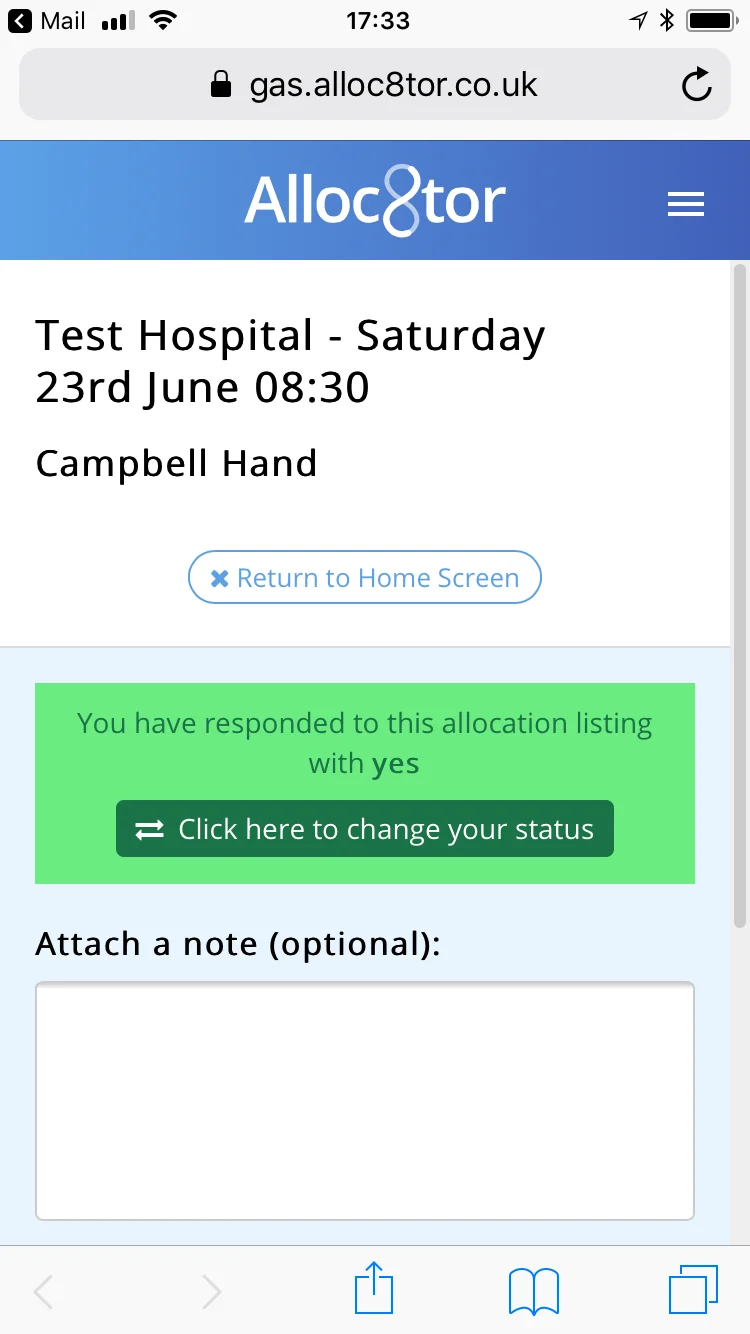The image size is (750, 1334).
Task: Tap the Safari share icon
Action: pos(375,1289)
